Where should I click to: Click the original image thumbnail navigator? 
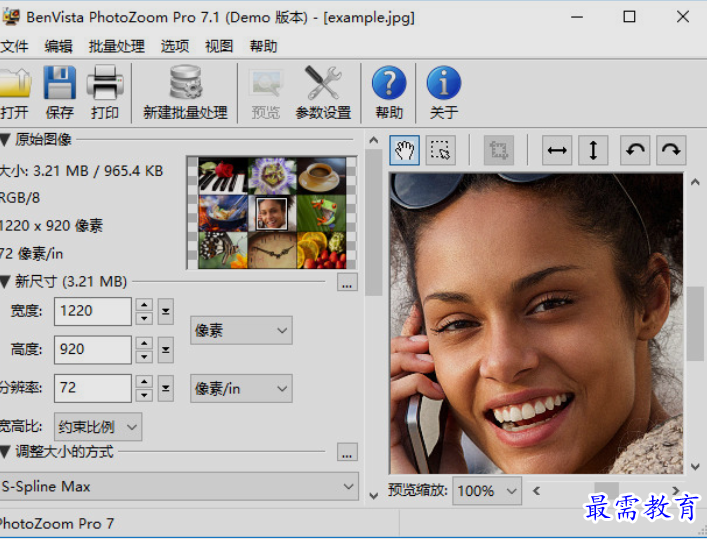tap(272, 213)
